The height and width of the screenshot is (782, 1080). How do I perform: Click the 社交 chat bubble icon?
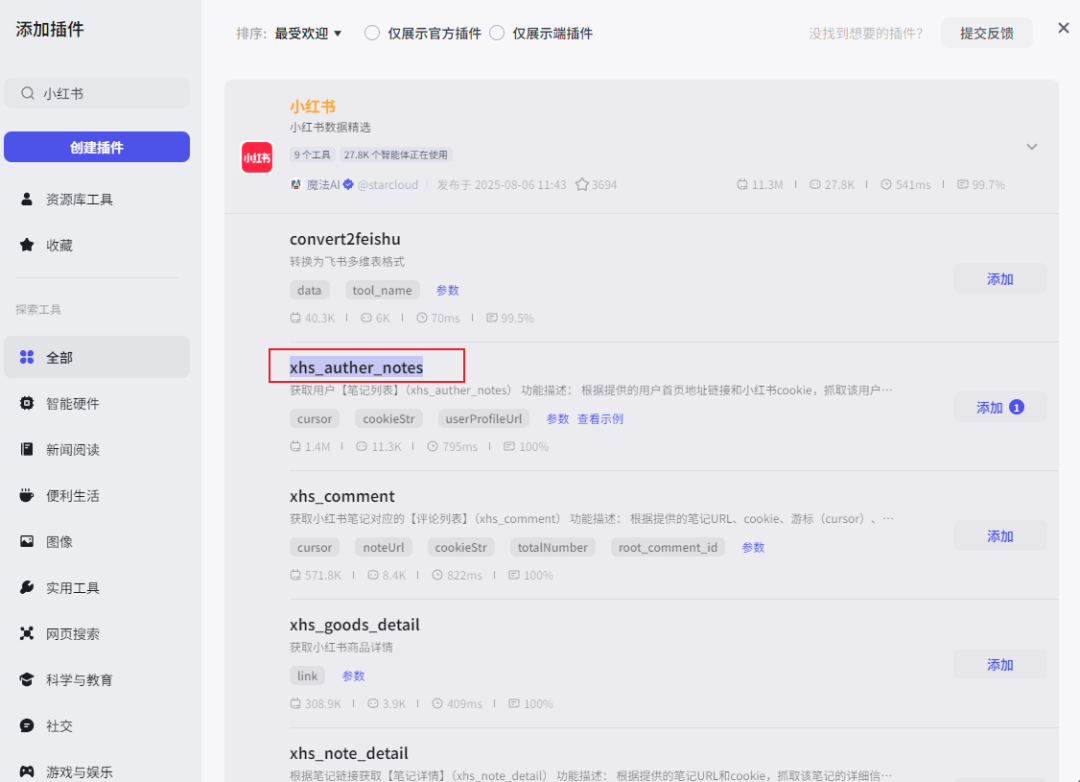click(27, 726)
